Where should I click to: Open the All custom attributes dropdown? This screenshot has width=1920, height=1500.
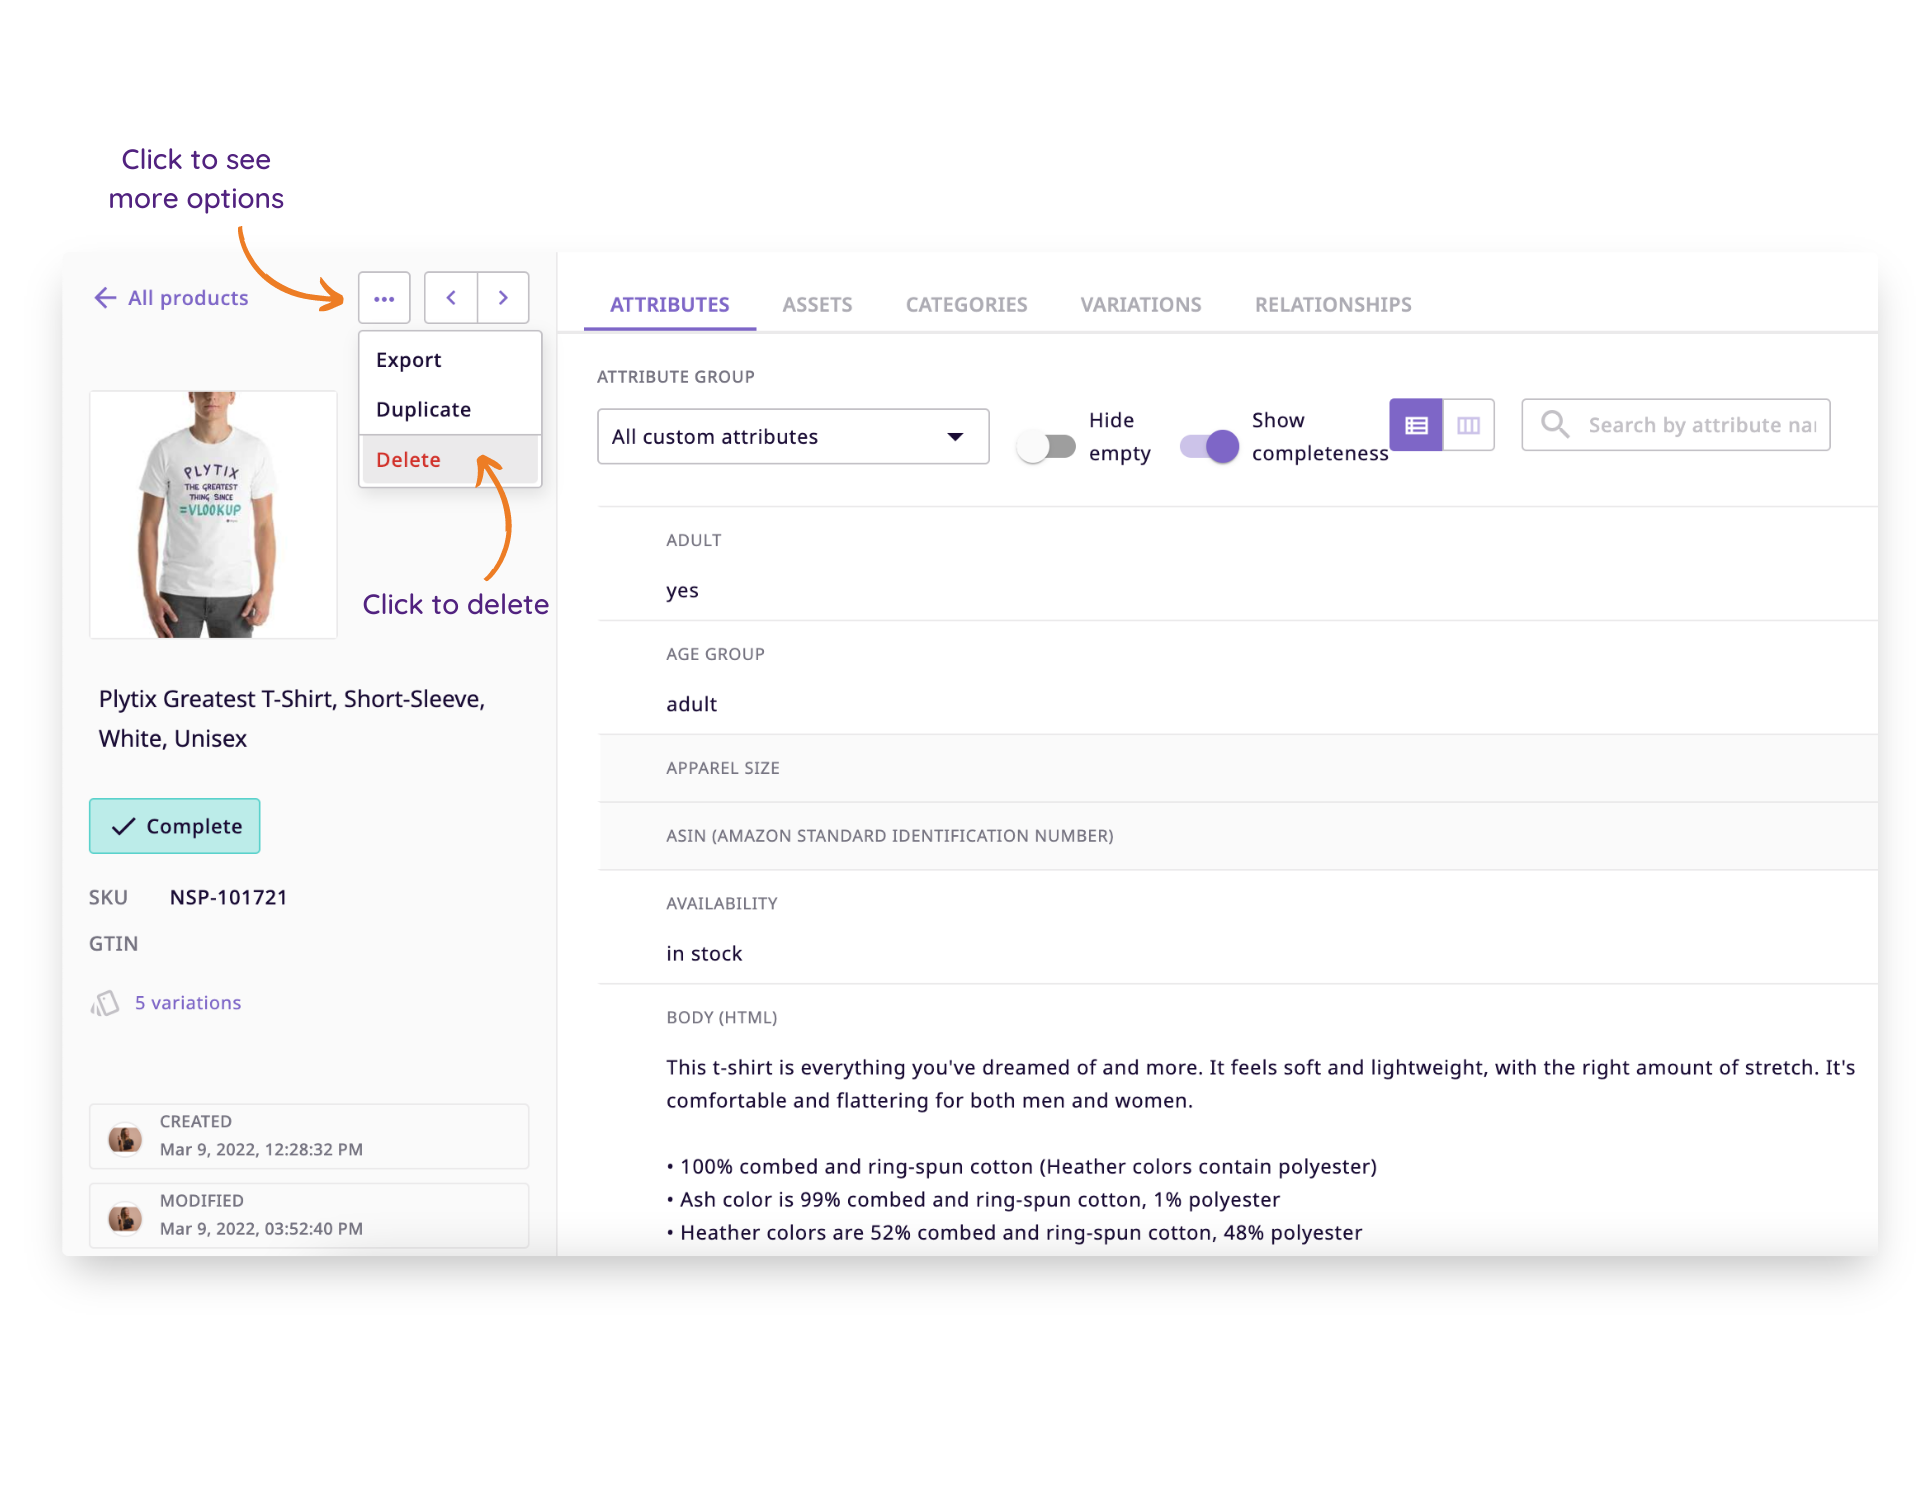coord(793,436)
